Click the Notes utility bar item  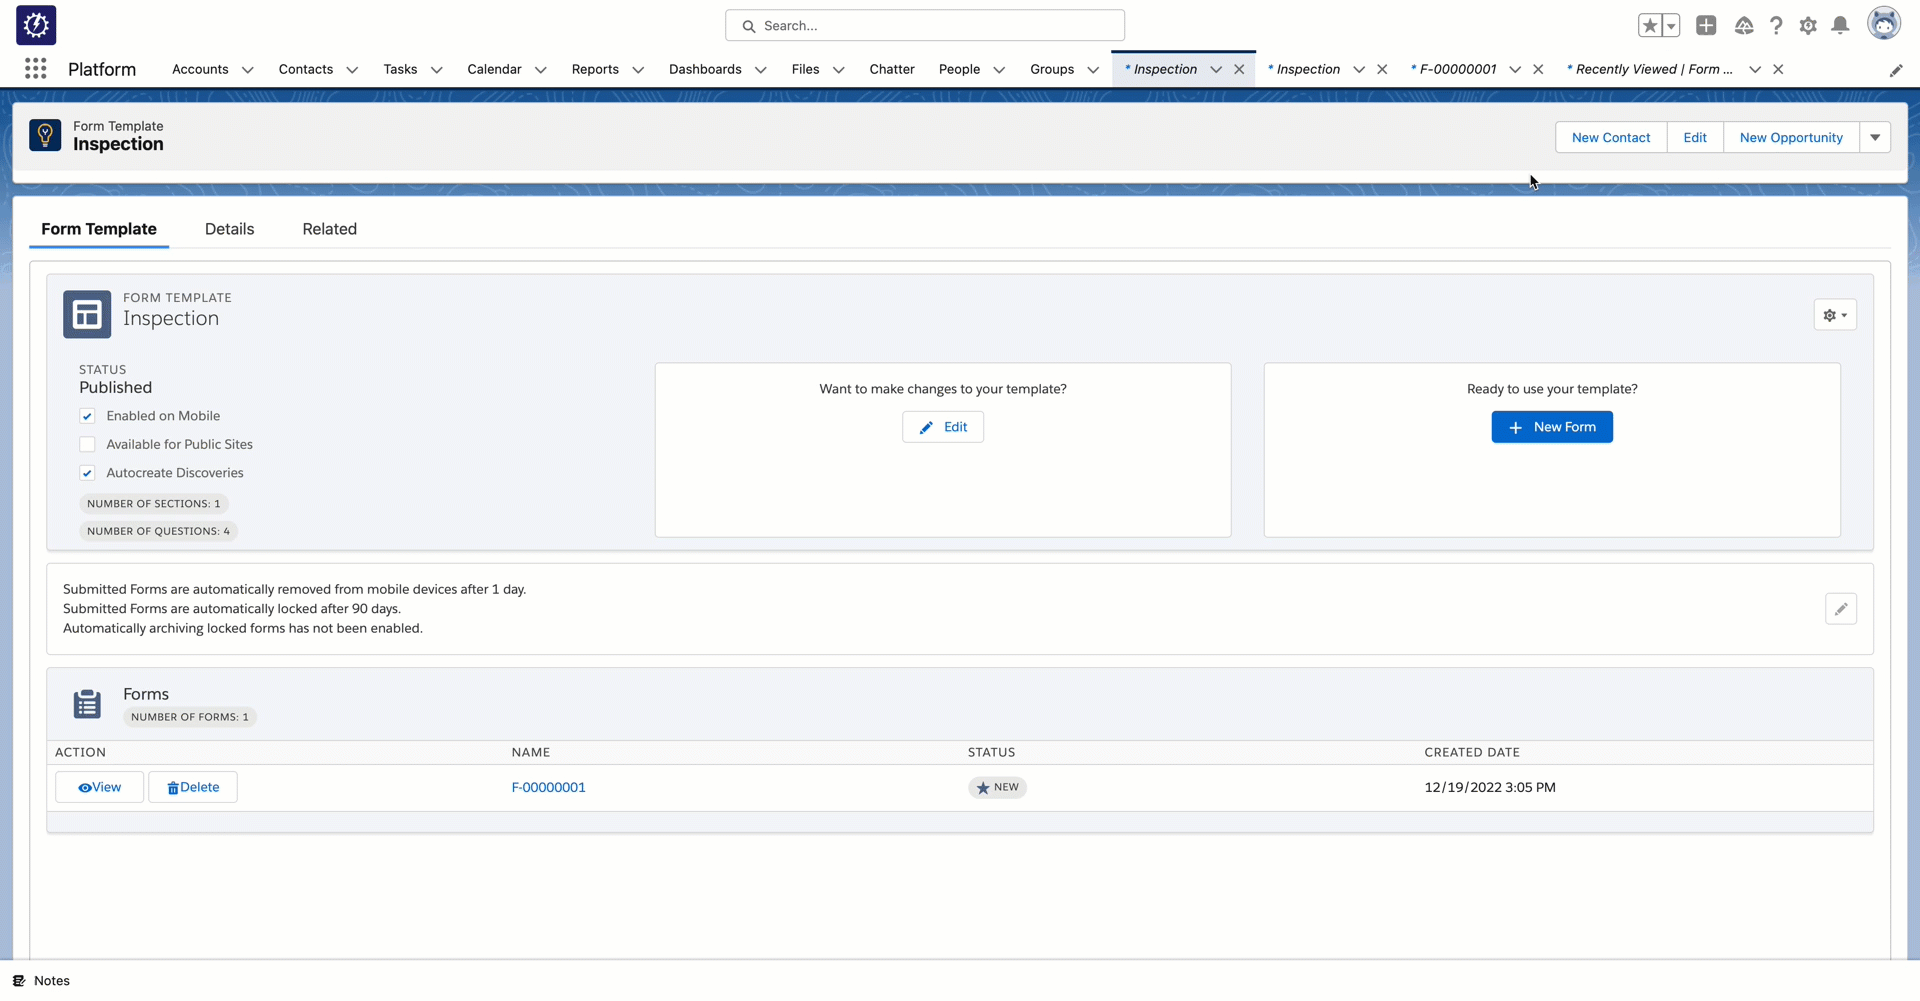pos(41,981)
